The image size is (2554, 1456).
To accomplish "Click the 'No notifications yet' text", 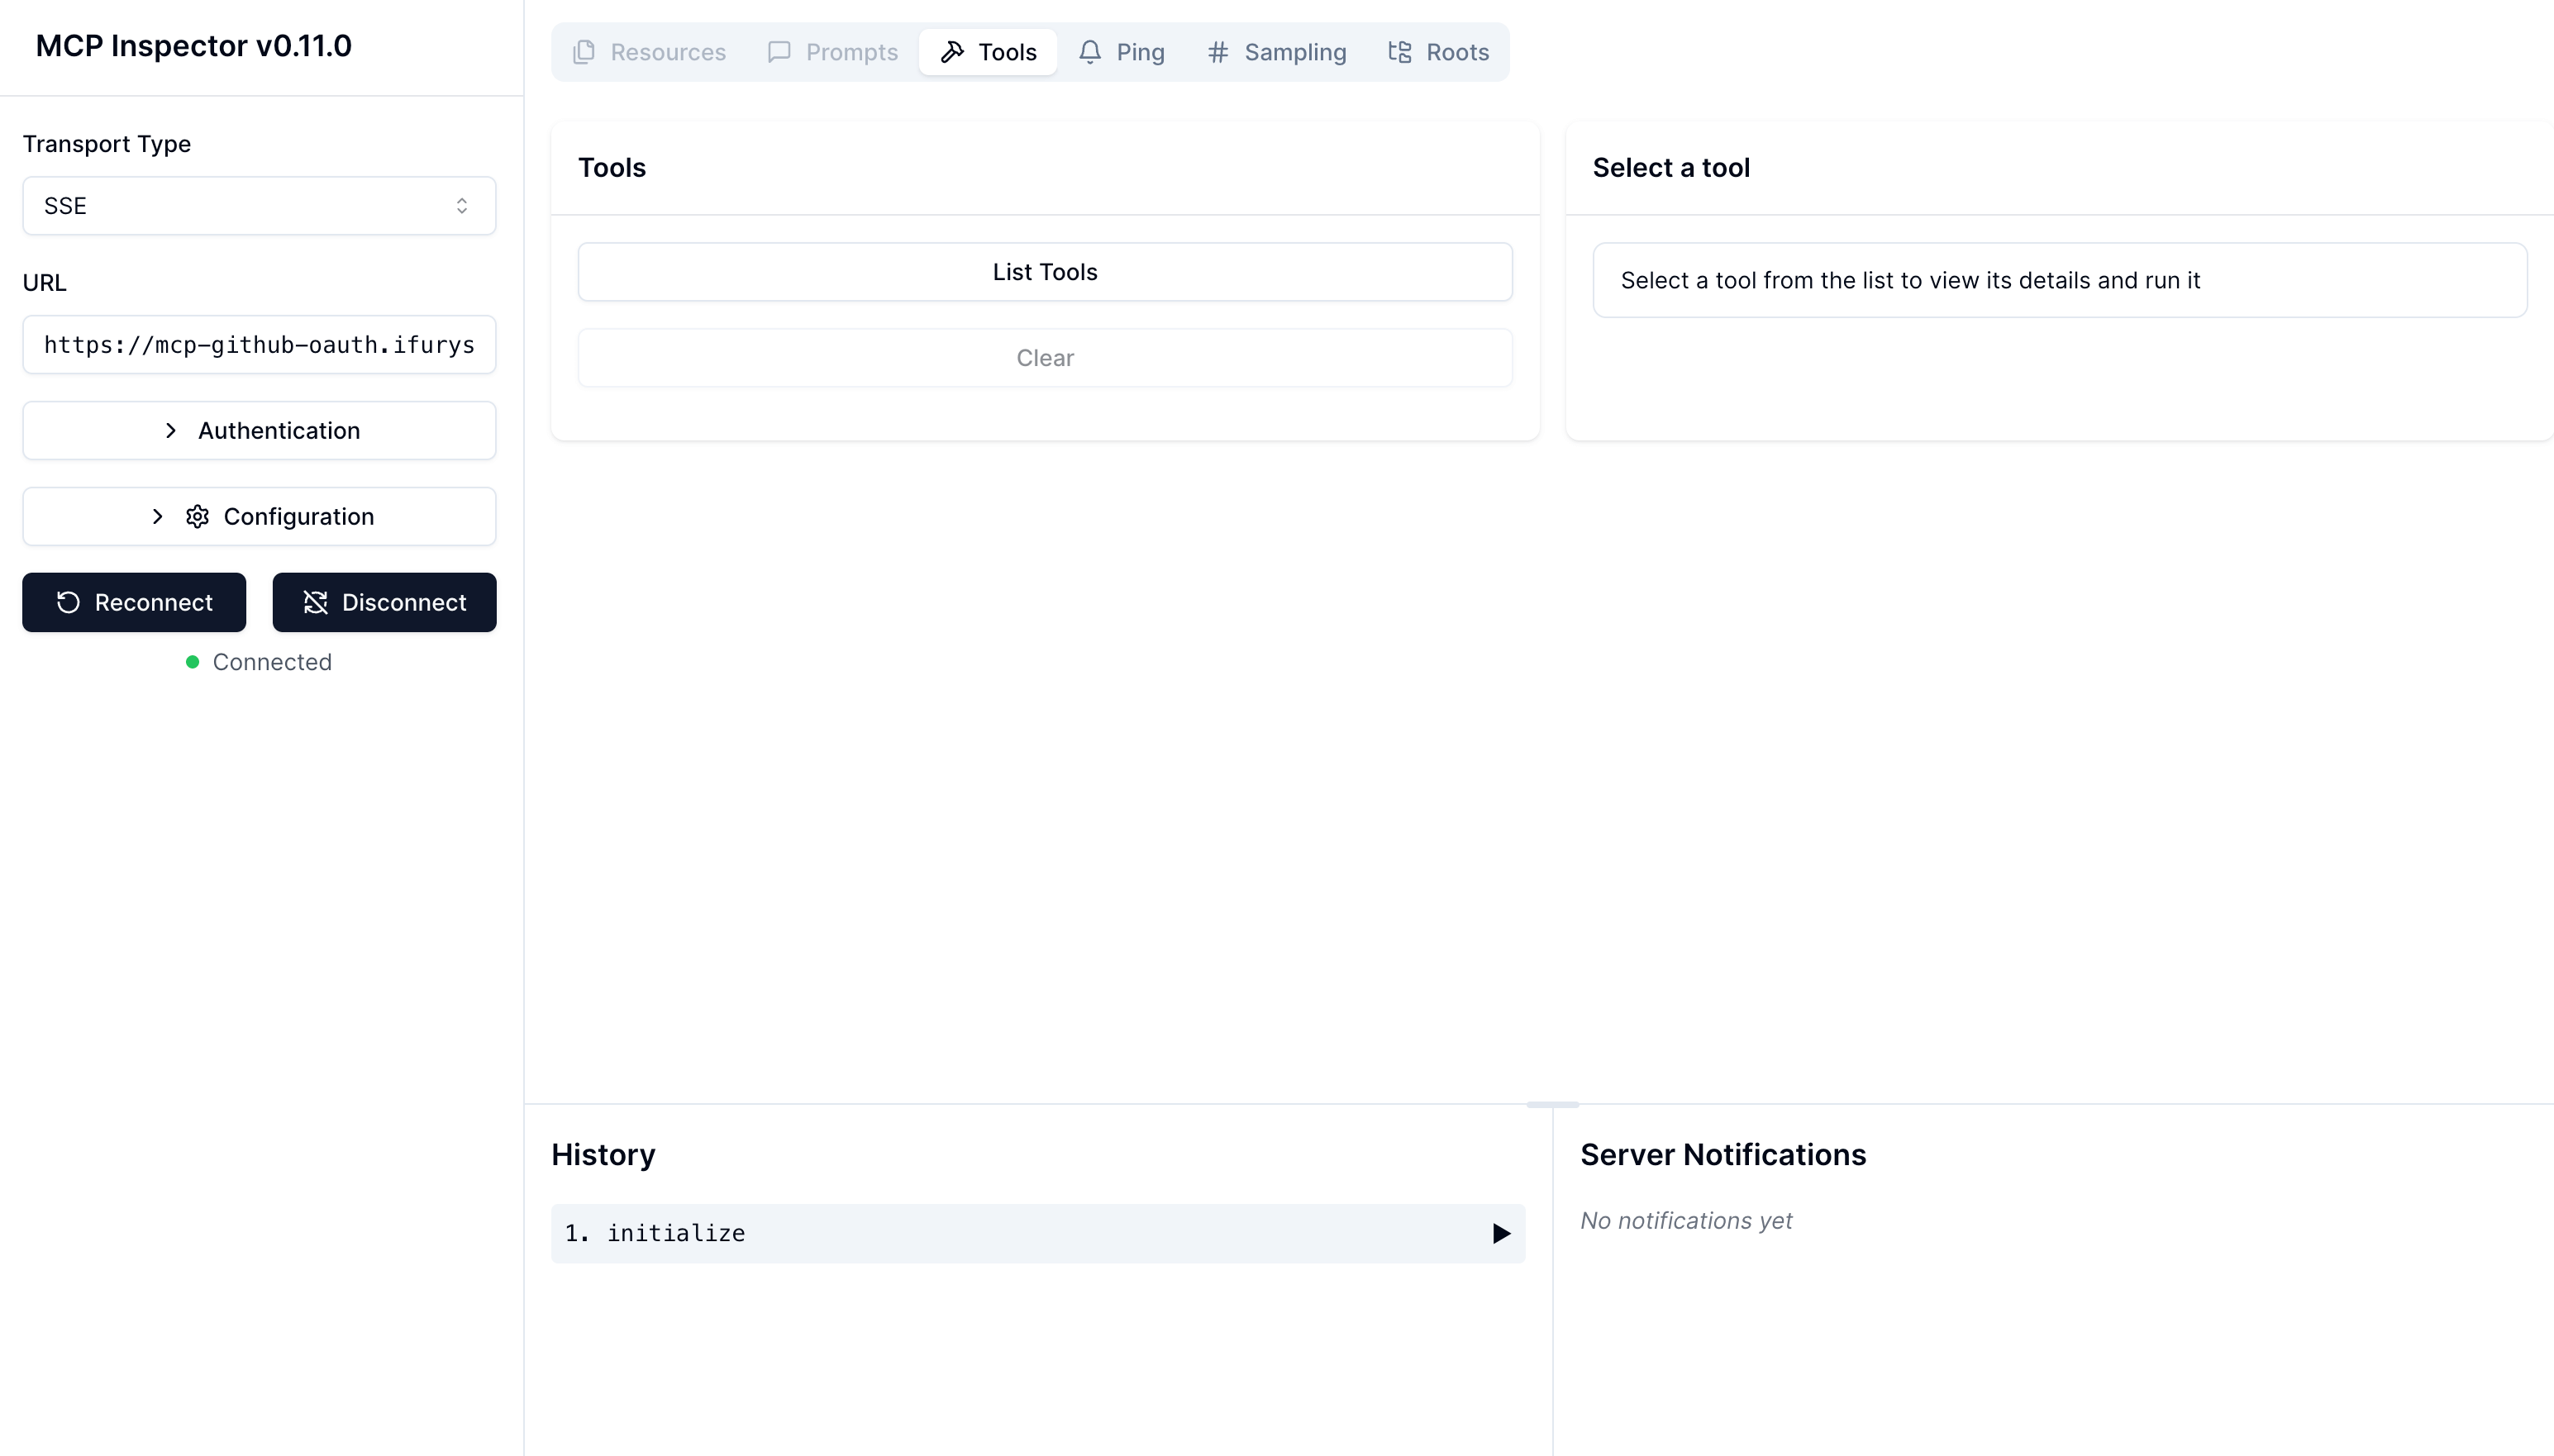I will pos(1686,1221).
